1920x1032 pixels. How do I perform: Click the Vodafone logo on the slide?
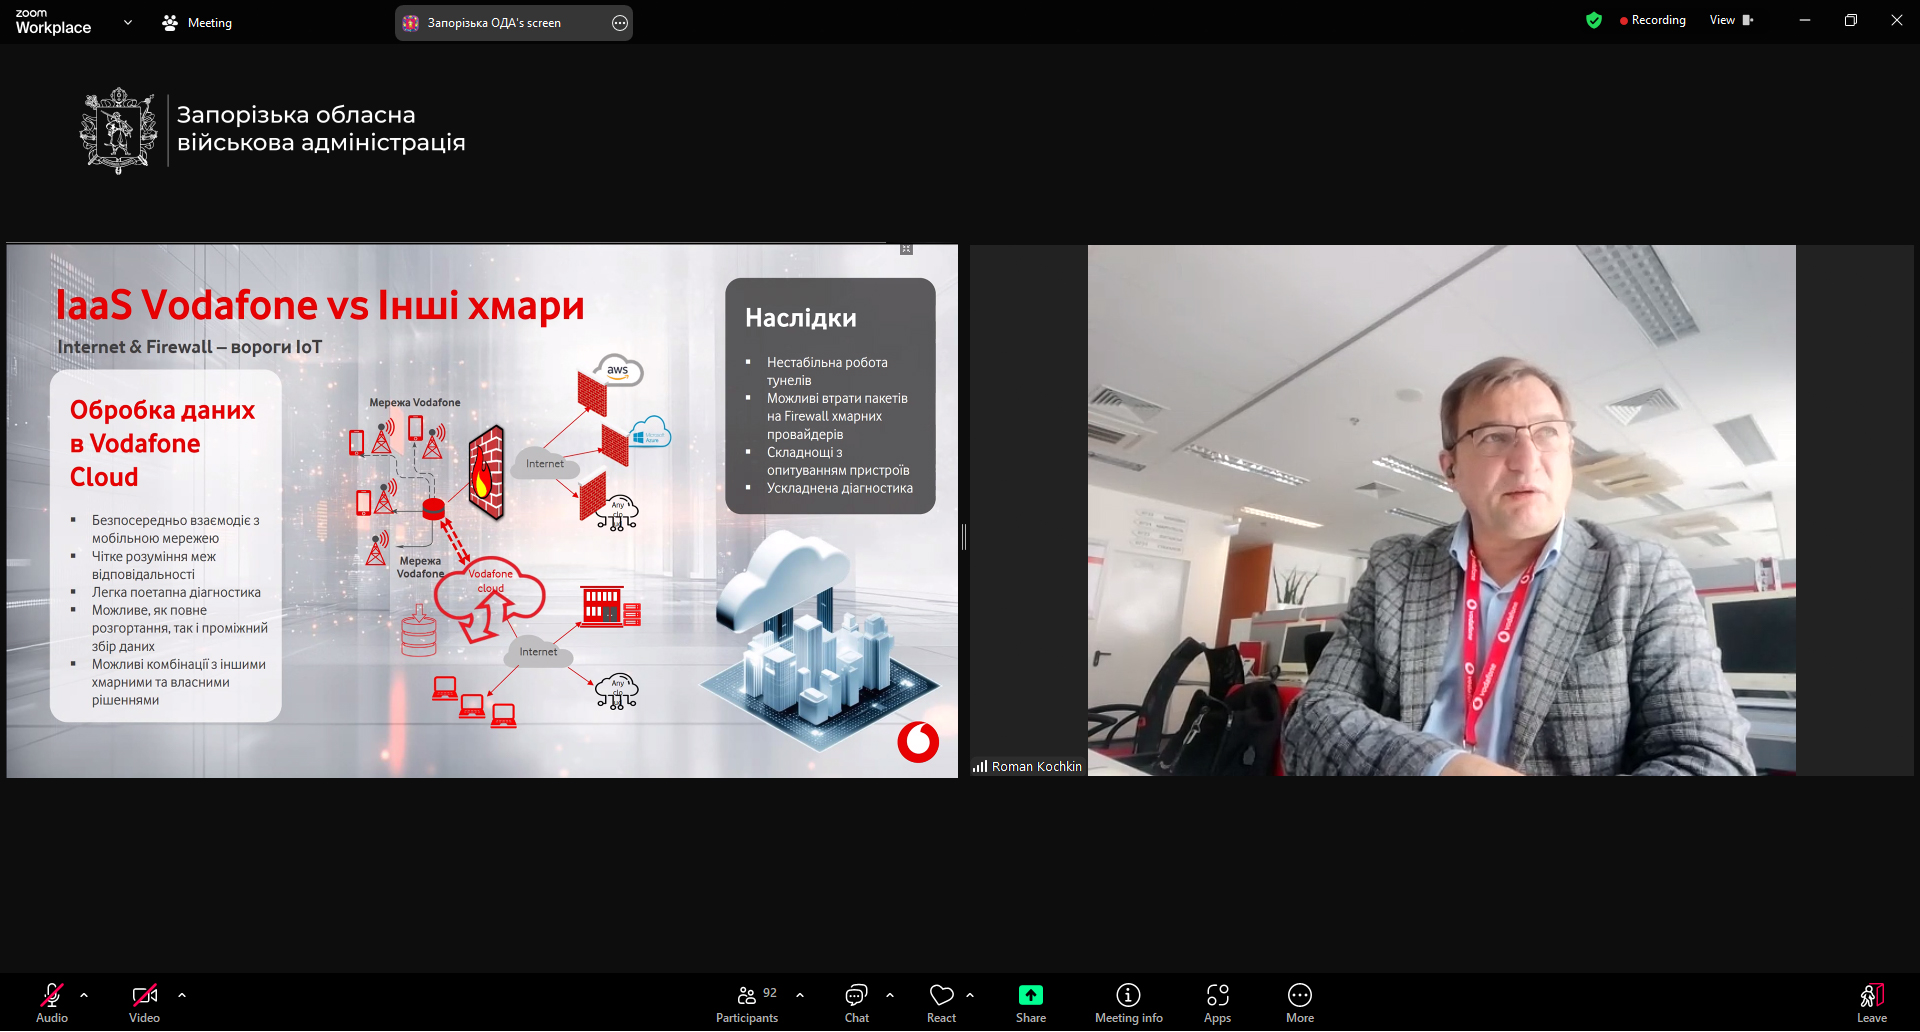918,742
